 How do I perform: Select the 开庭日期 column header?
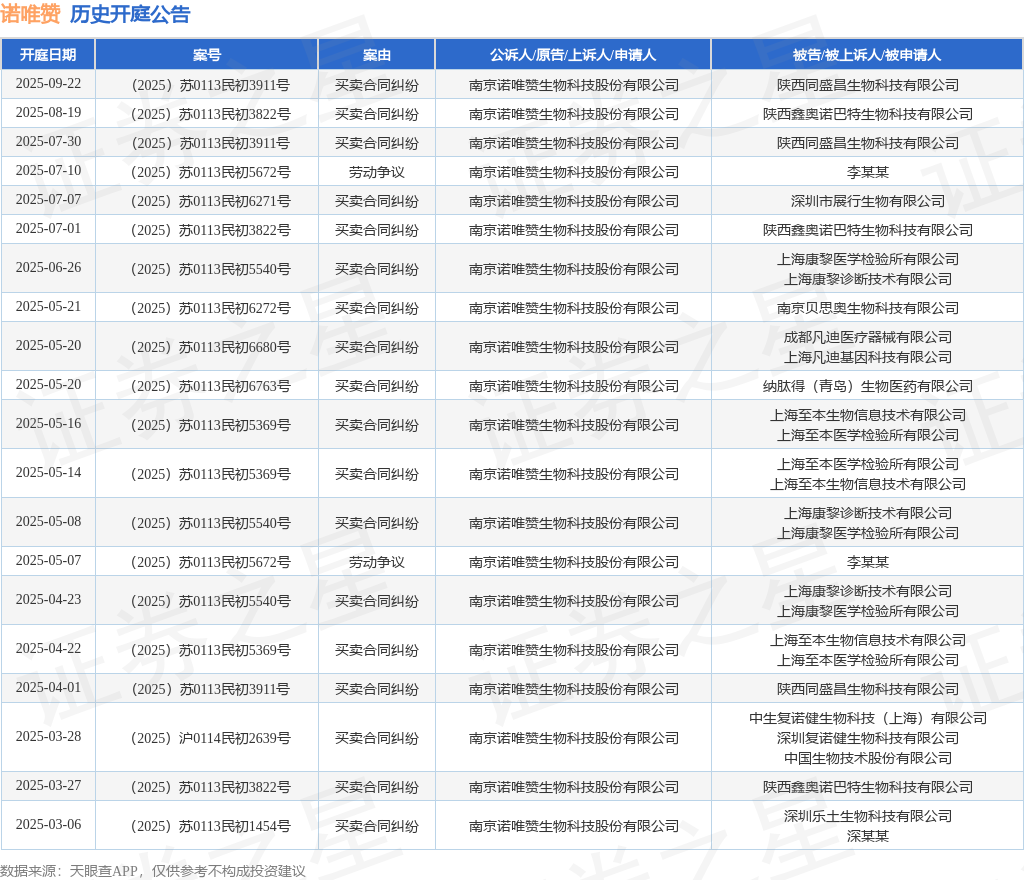48,55
